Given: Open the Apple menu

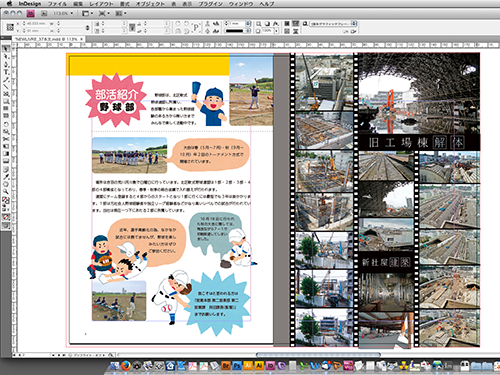Looking at the screenshot, I should 9,4.
